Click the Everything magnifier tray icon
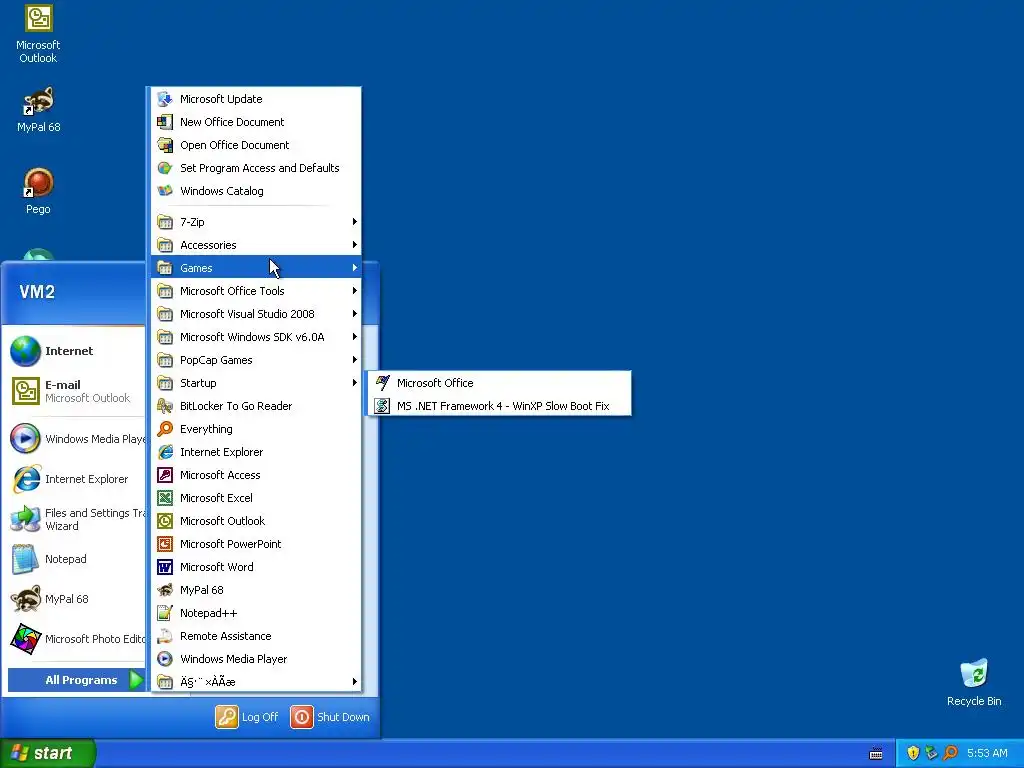1024x768 pixels. 951,753
